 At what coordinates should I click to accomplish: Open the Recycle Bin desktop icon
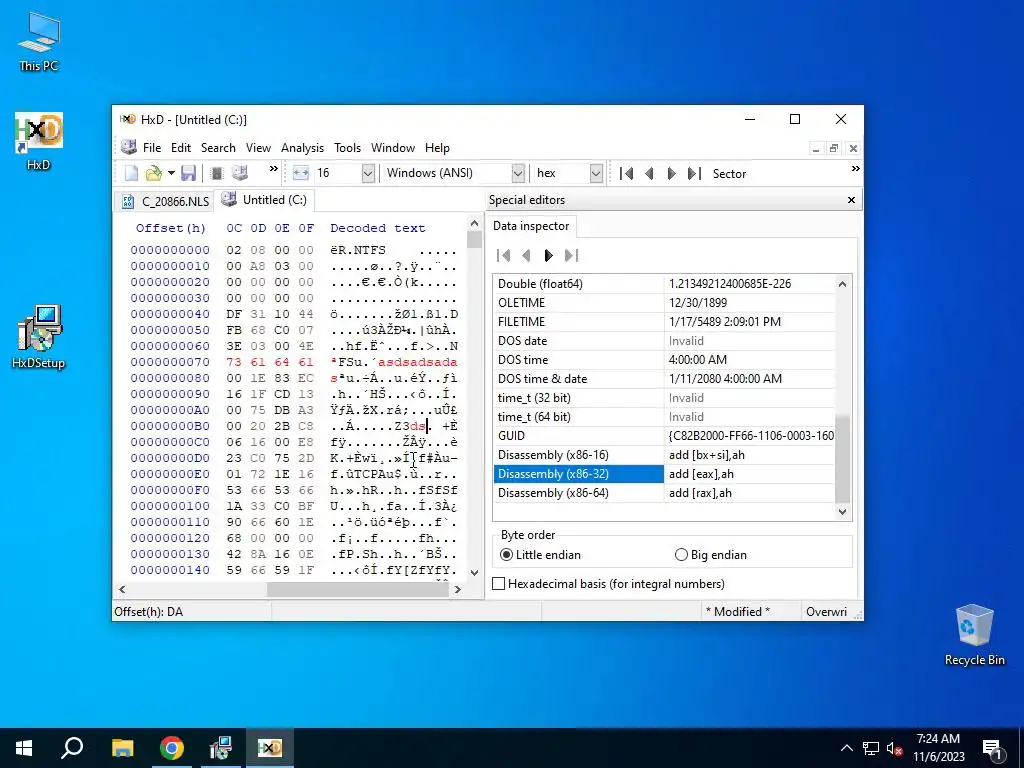pos(974,635)
